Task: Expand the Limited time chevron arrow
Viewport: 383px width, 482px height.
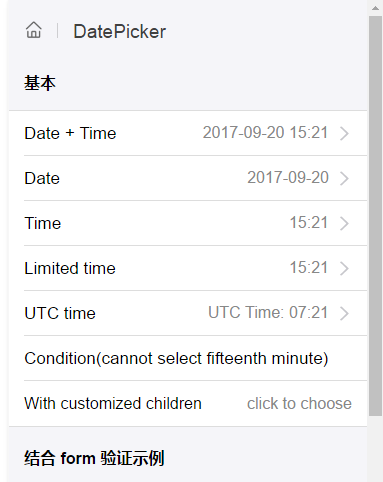Action: (344, 268)
